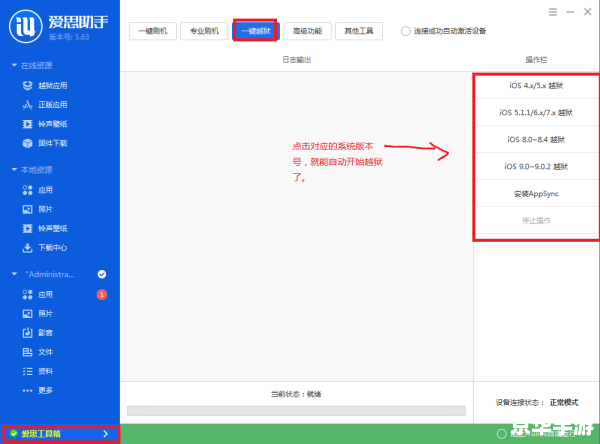Switch to 一键刷机 tab
600x444 pixels.
pyautogui.click(x=153, y=31)
